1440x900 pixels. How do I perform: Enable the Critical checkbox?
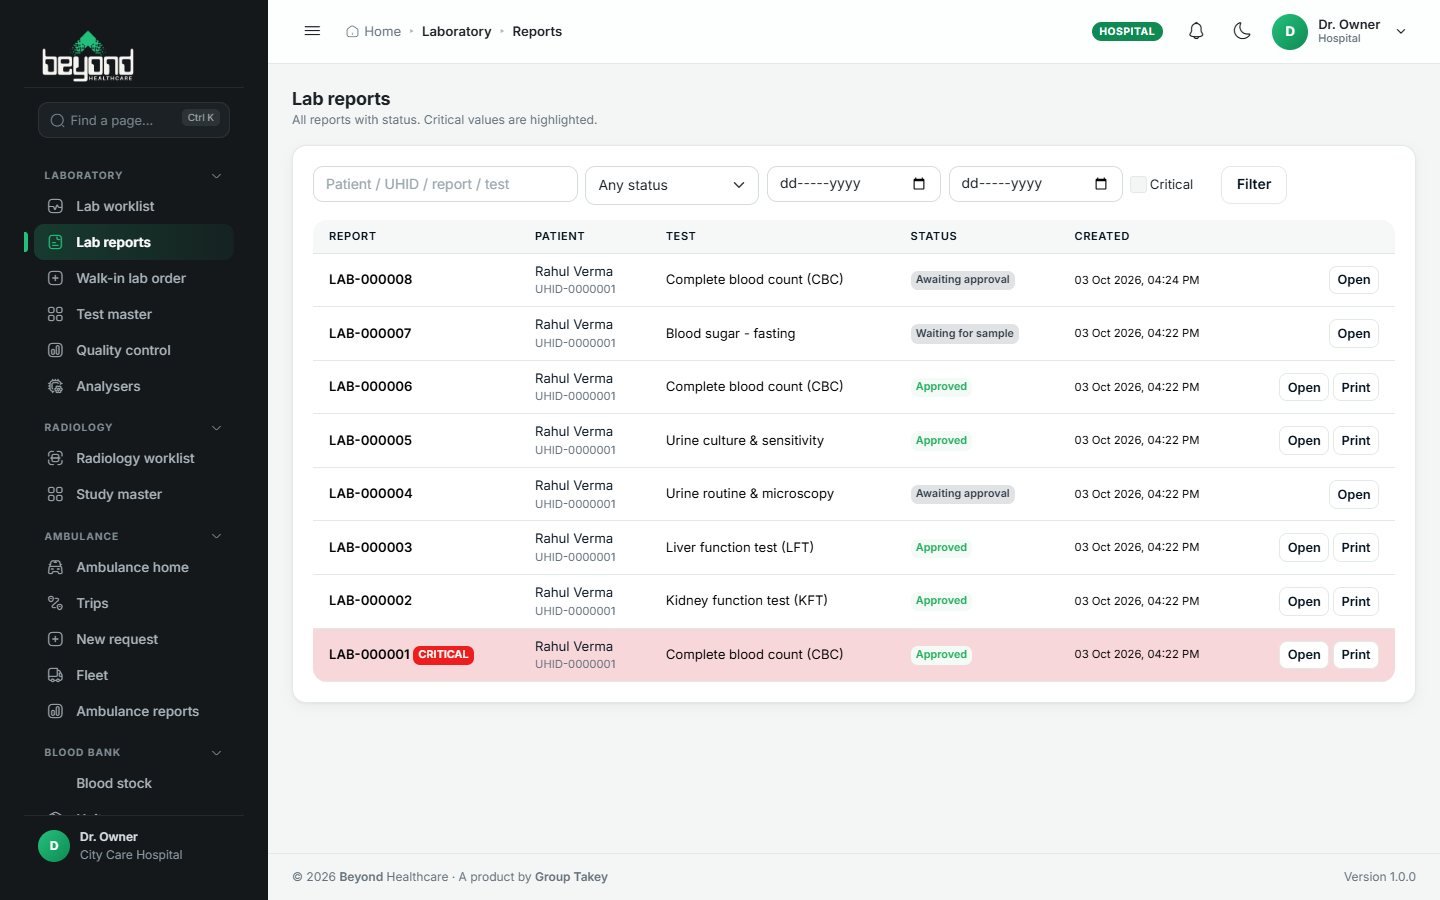[1138, 184]
